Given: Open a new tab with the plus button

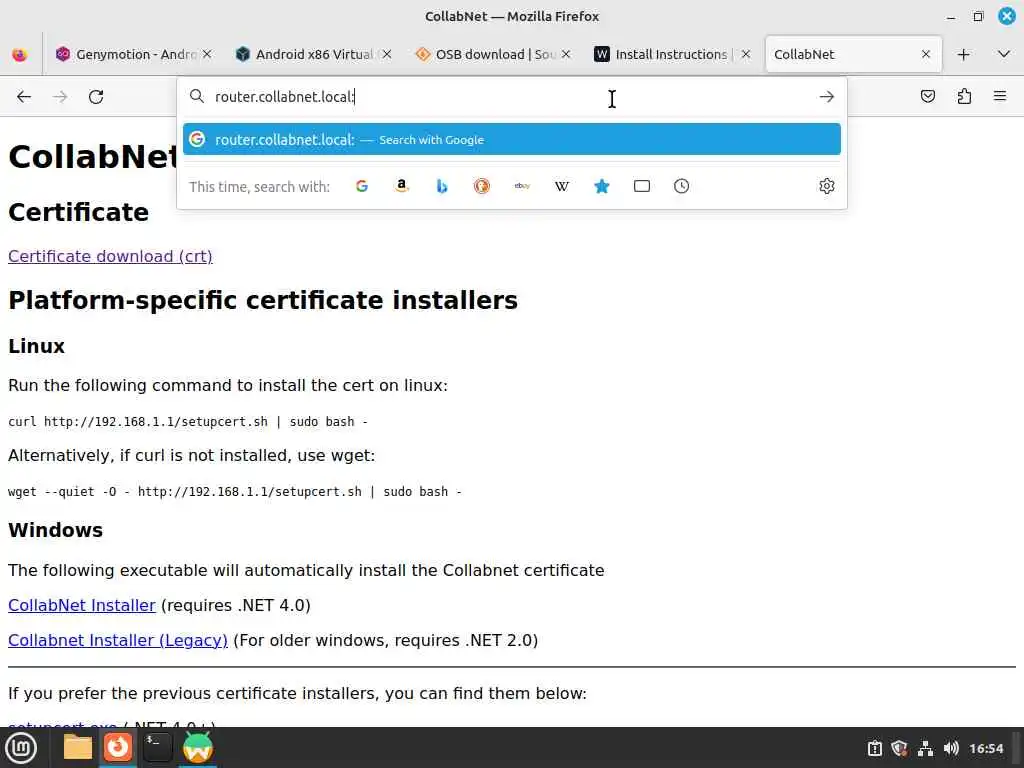Looking at the screenshot, I should coord(963,54).
